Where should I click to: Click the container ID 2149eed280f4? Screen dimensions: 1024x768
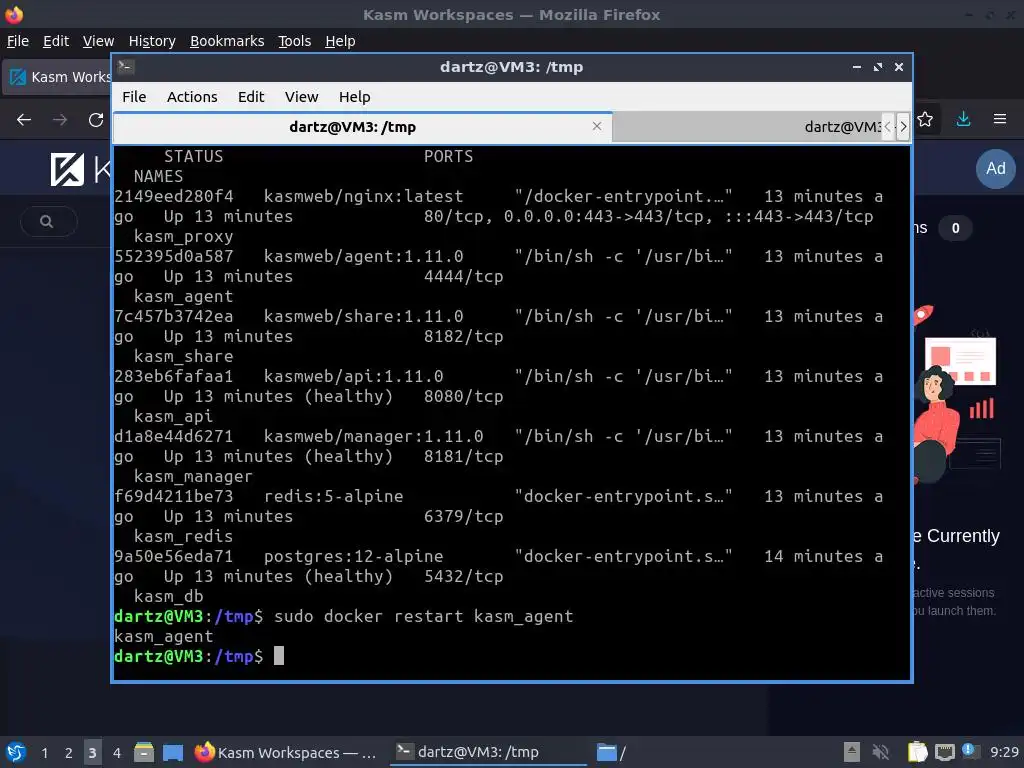(x=173, y=197)
